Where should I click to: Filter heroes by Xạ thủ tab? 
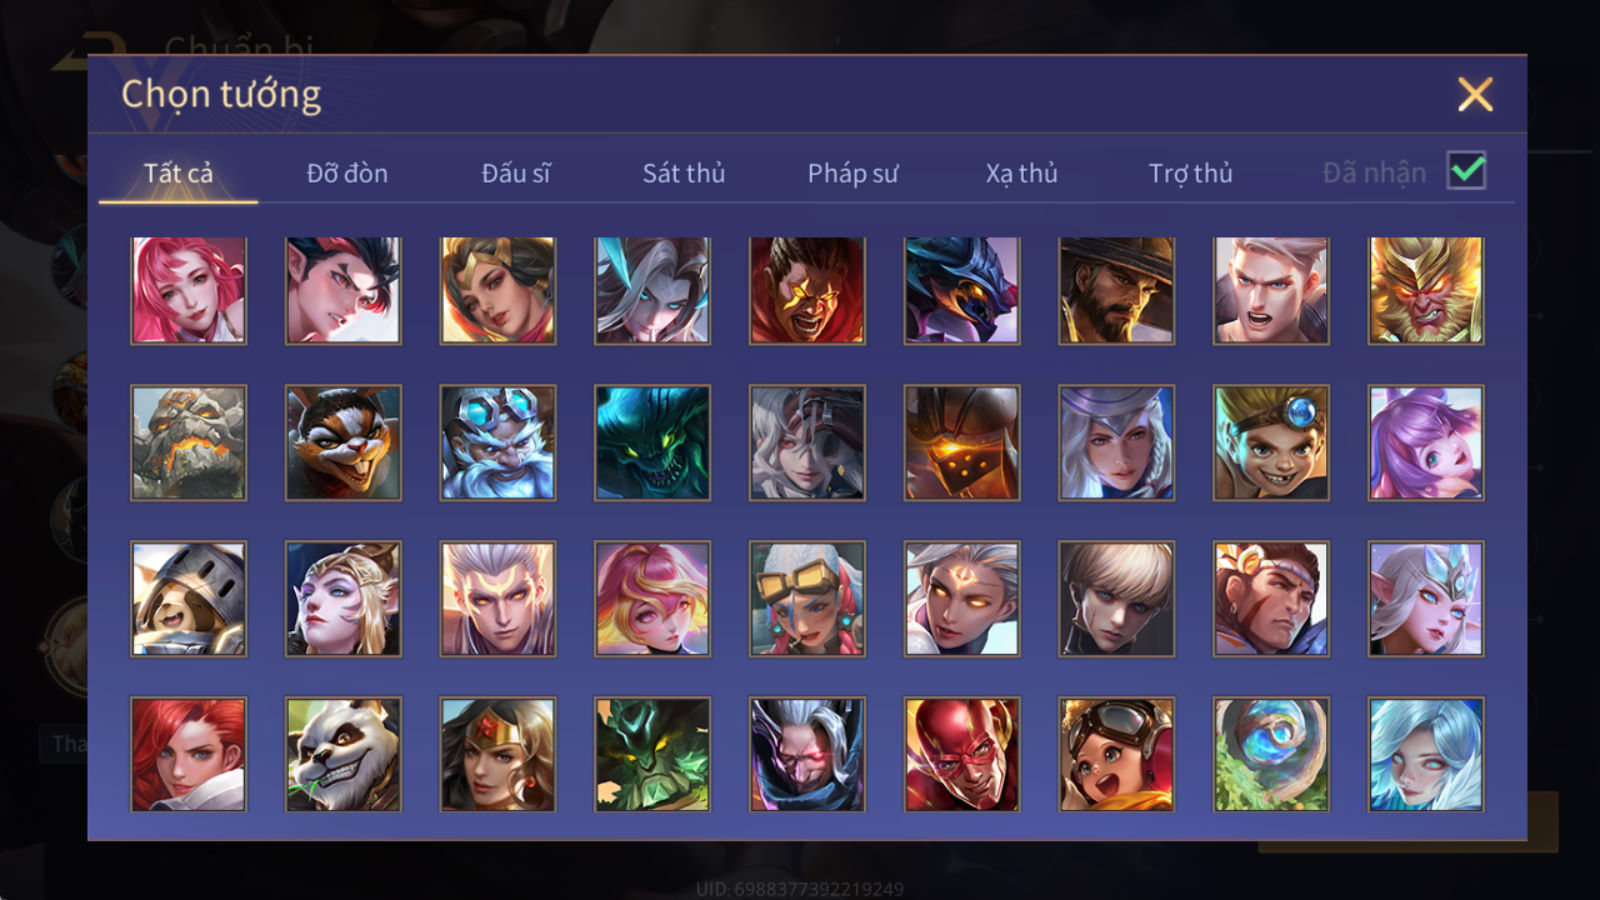[x=1021, y=173]
